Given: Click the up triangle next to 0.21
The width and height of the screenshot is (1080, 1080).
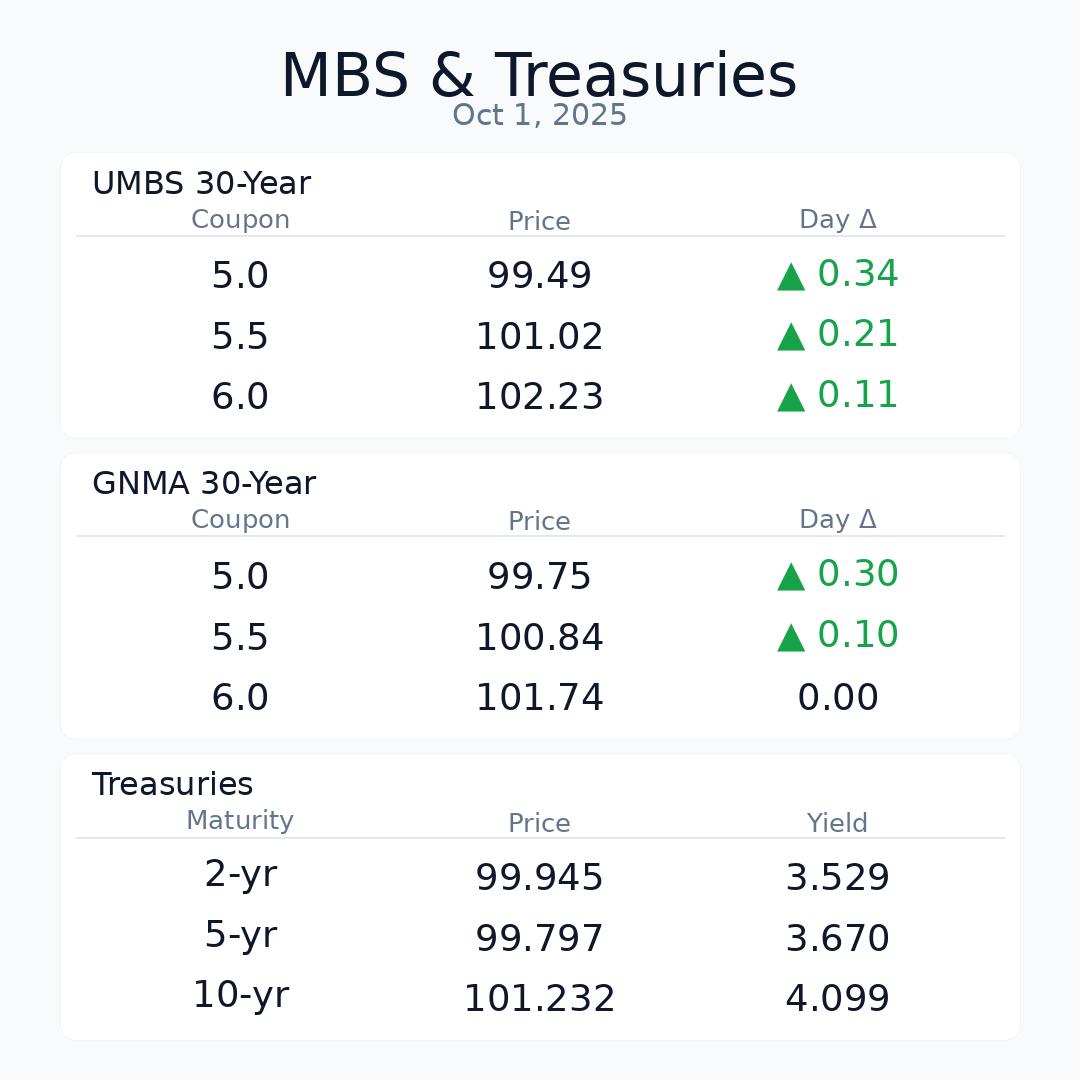Looking at the screenshot, I should coord(791,337).
